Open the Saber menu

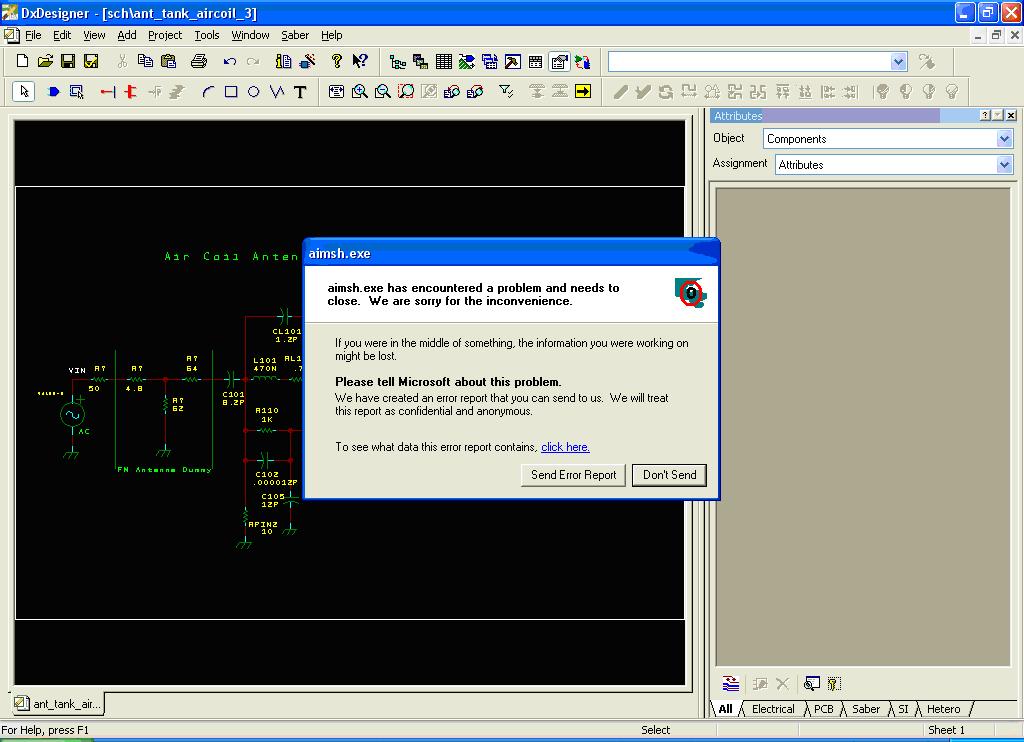coord(294,35)
